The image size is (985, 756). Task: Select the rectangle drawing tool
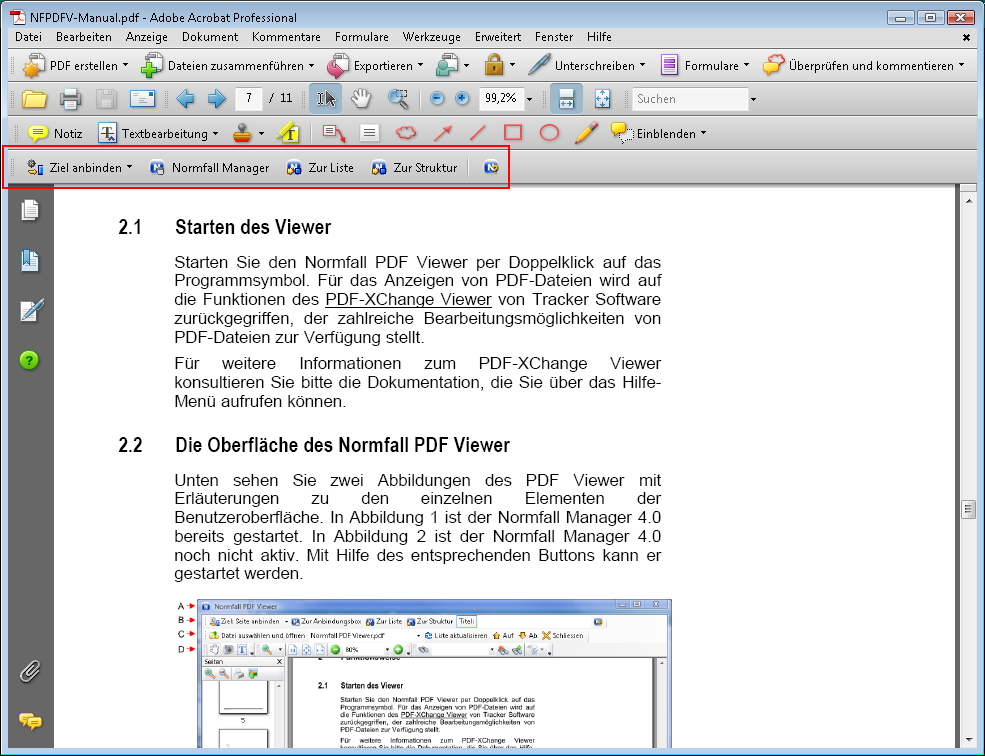[x=513, y=133]
